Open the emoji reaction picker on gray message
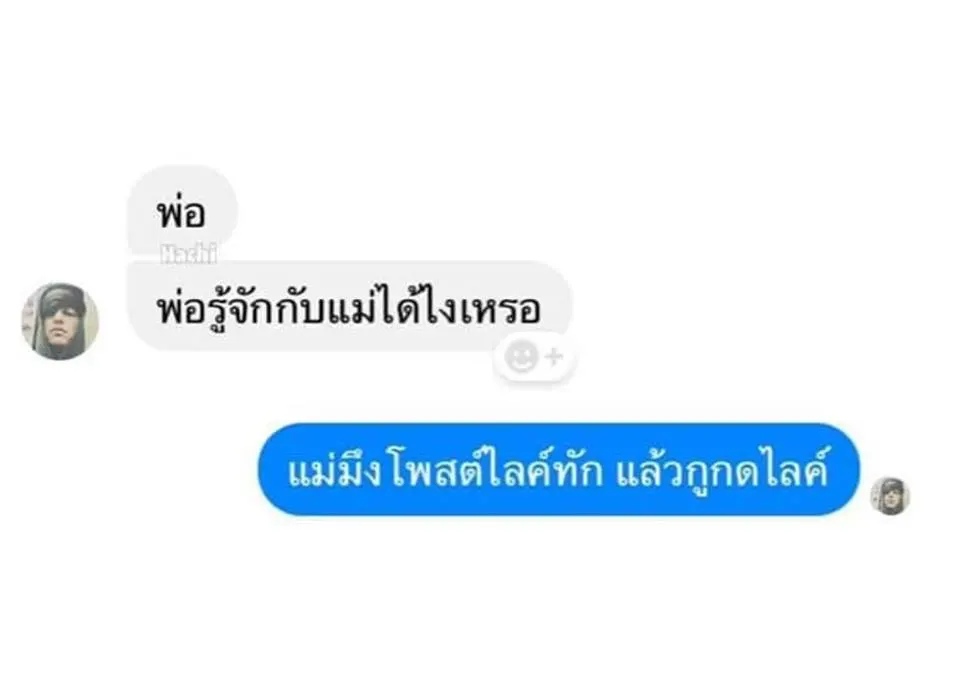960x685 pixels. click(x=535, y=357)
